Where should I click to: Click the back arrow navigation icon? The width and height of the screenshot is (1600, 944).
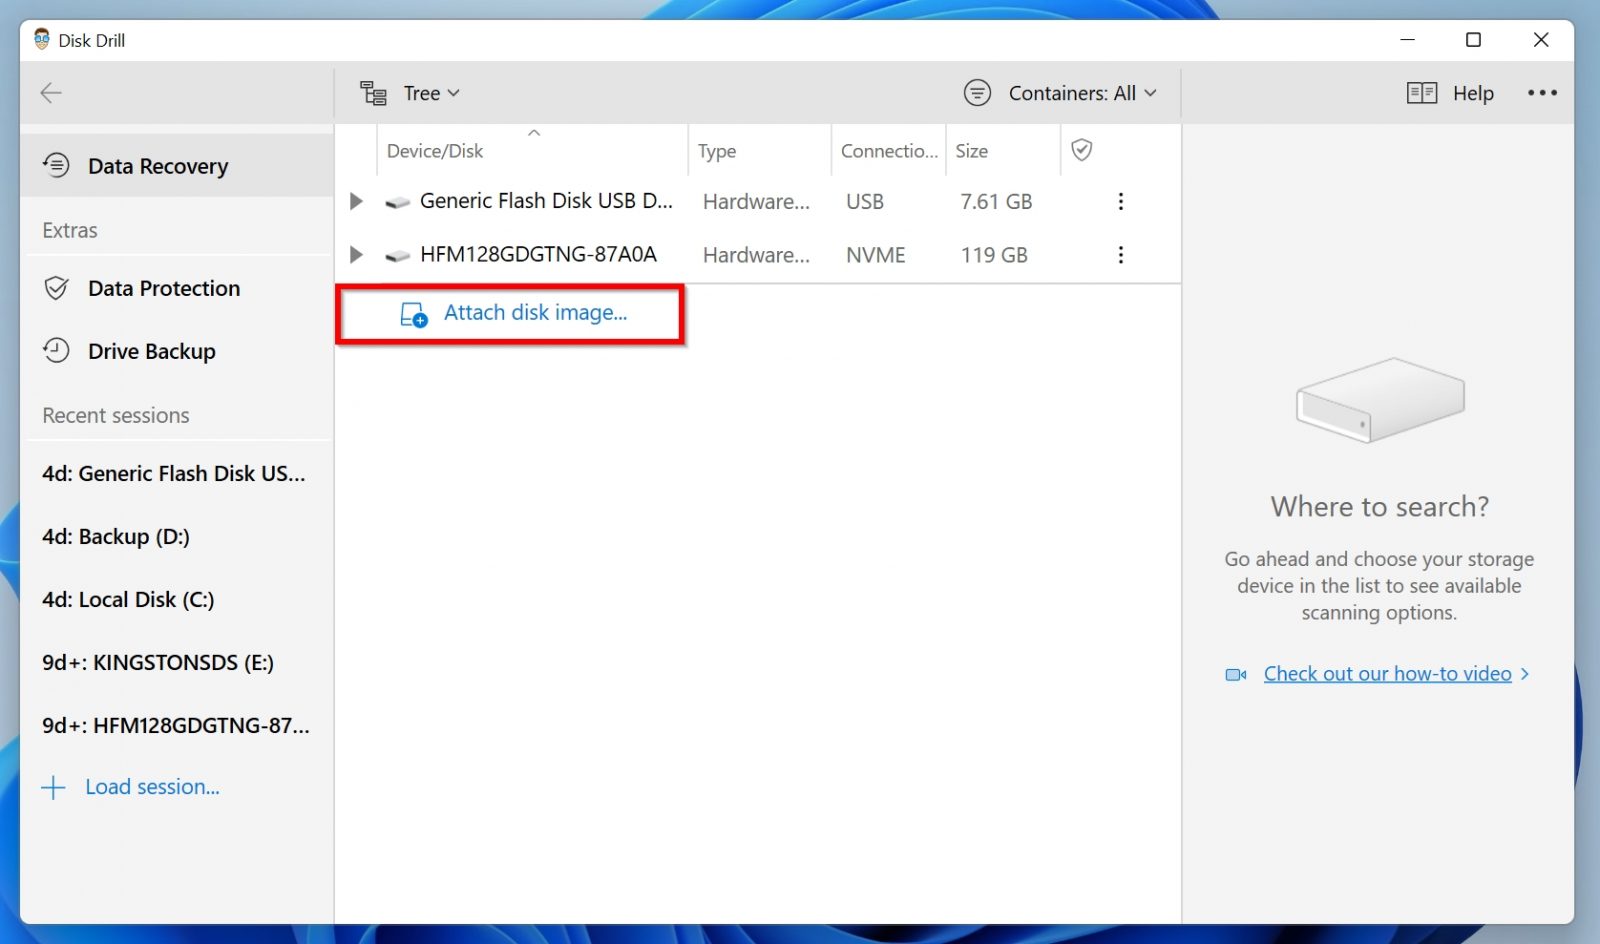pyautogui.click(x=50, y=93)
